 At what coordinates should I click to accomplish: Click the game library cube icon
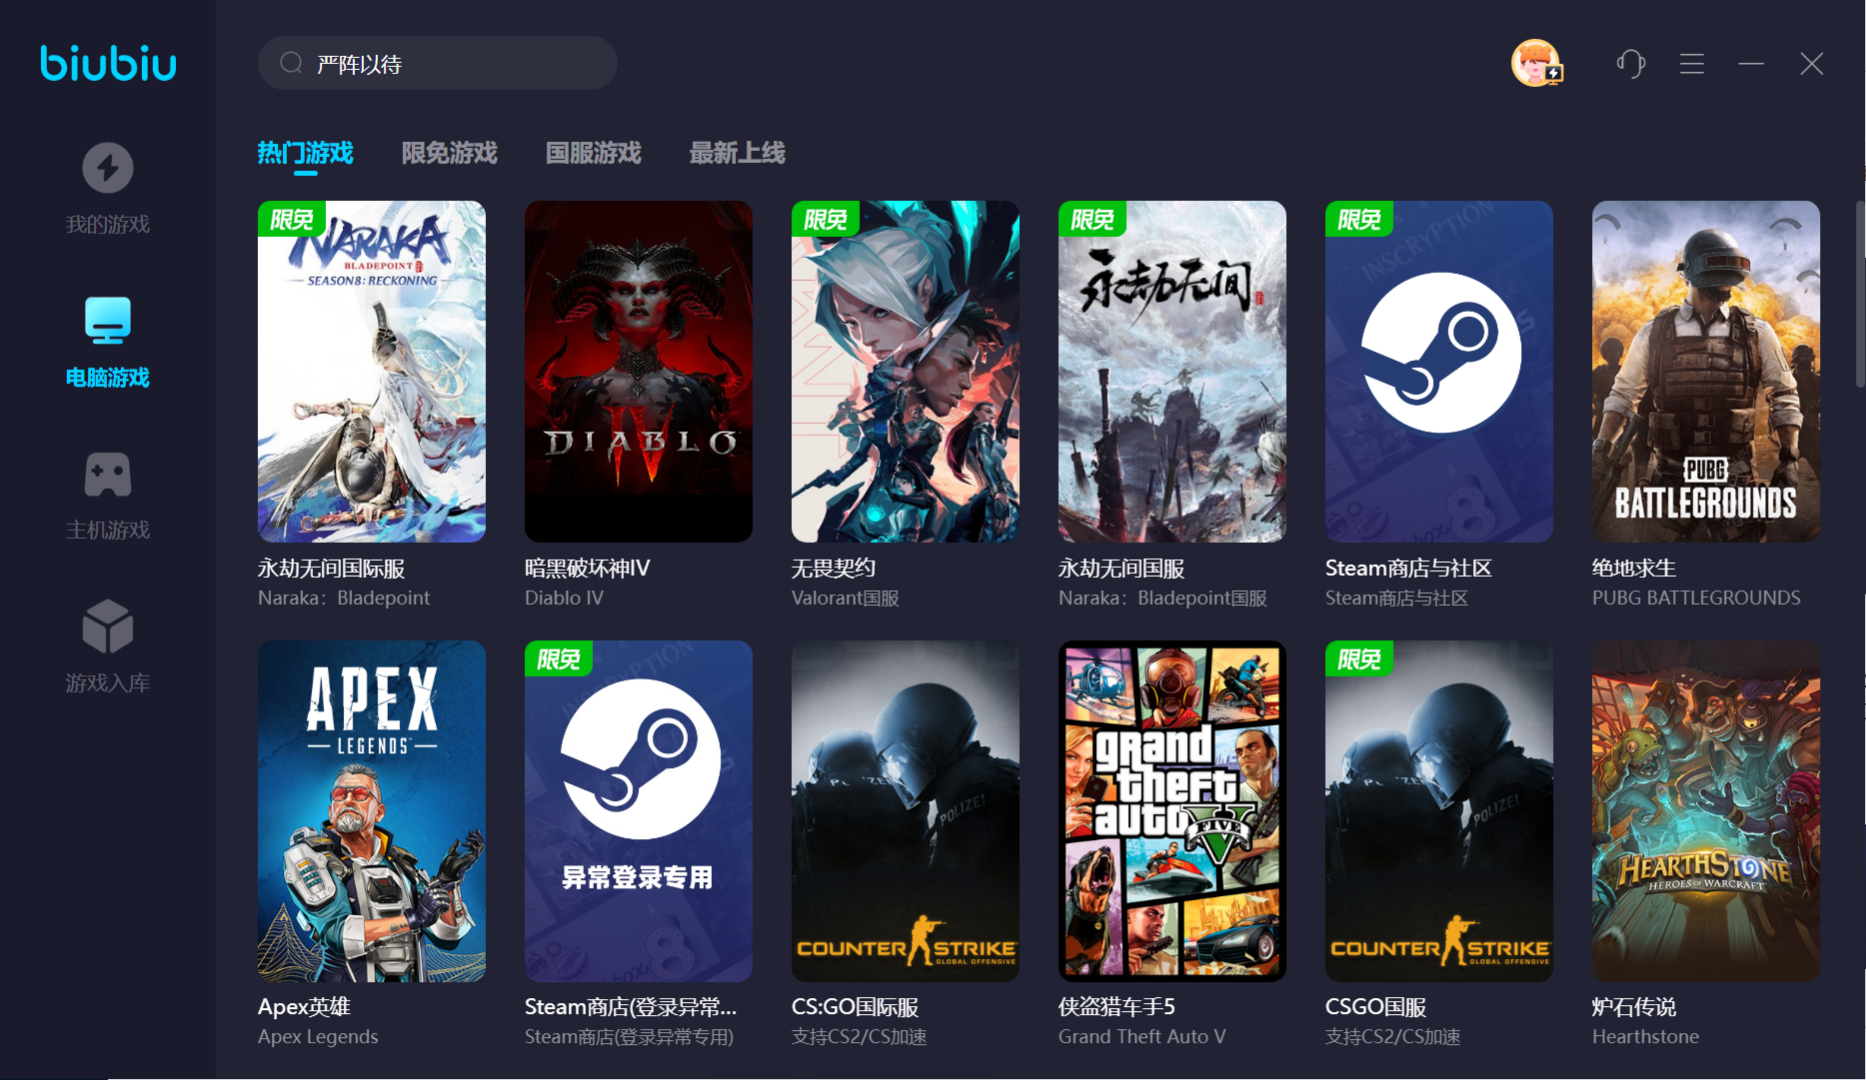point(107,627)
